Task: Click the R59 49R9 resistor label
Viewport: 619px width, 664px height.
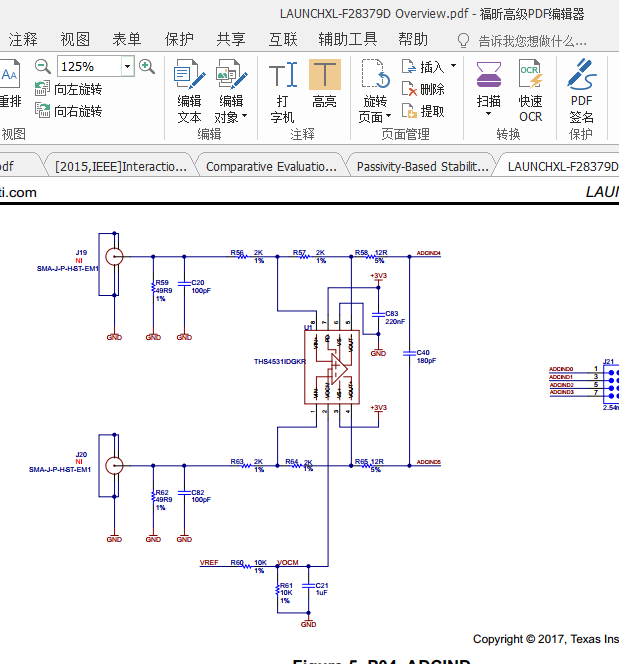Action: pyautogui.click(x=163, y=290)
